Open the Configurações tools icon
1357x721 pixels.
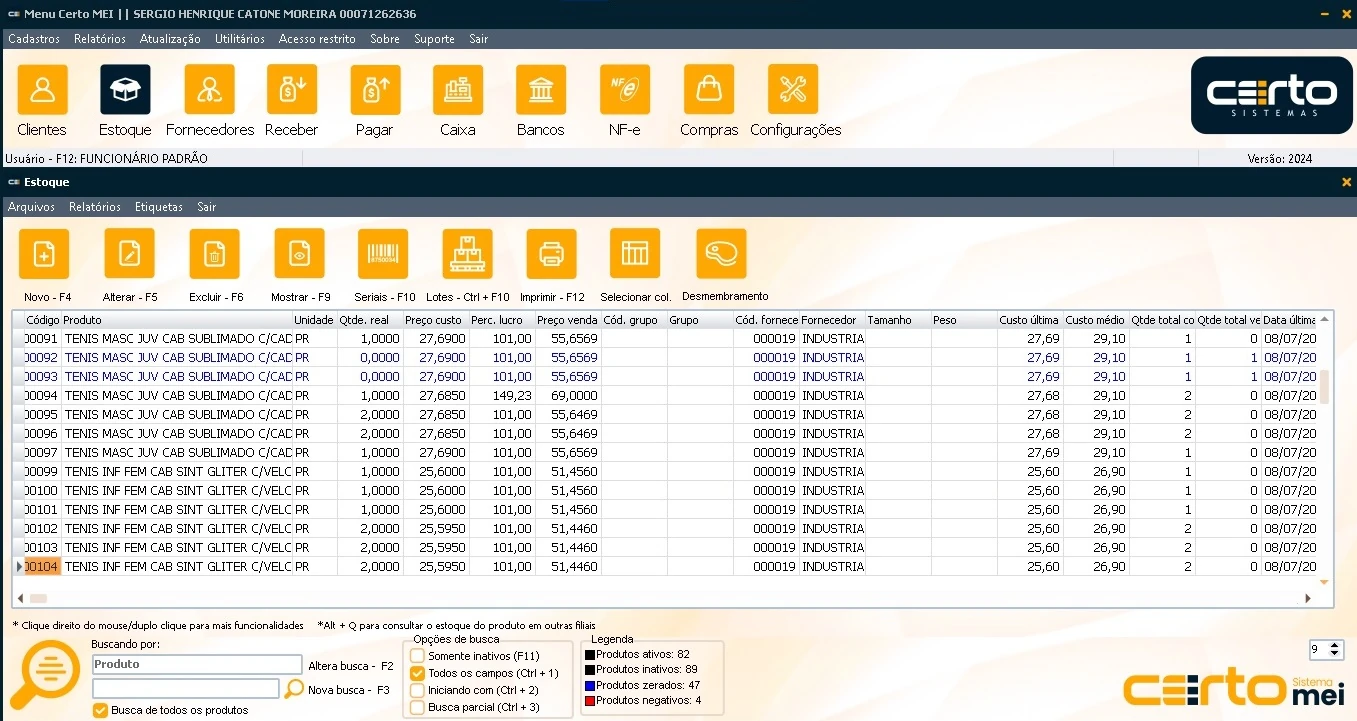coord(793,90)
